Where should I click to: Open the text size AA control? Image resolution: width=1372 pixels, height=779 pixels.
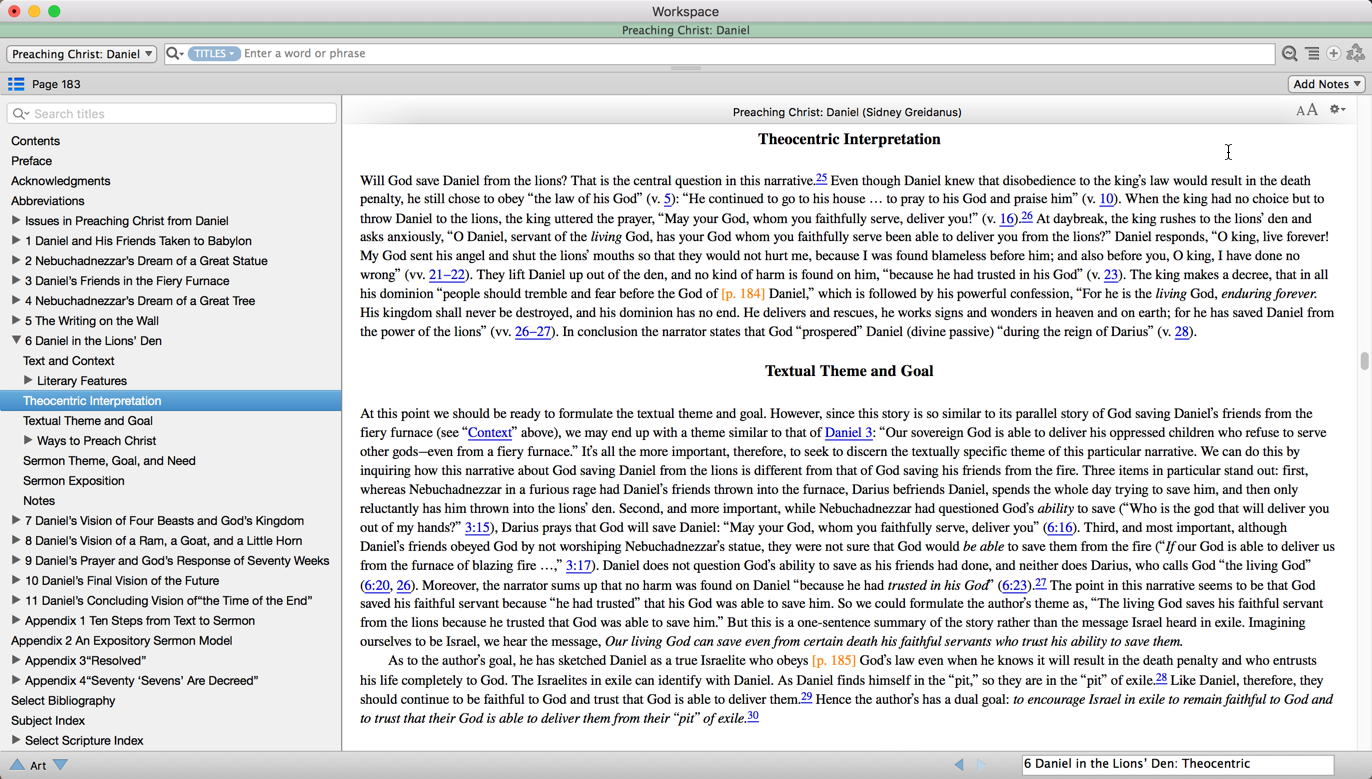[1306, 111]
